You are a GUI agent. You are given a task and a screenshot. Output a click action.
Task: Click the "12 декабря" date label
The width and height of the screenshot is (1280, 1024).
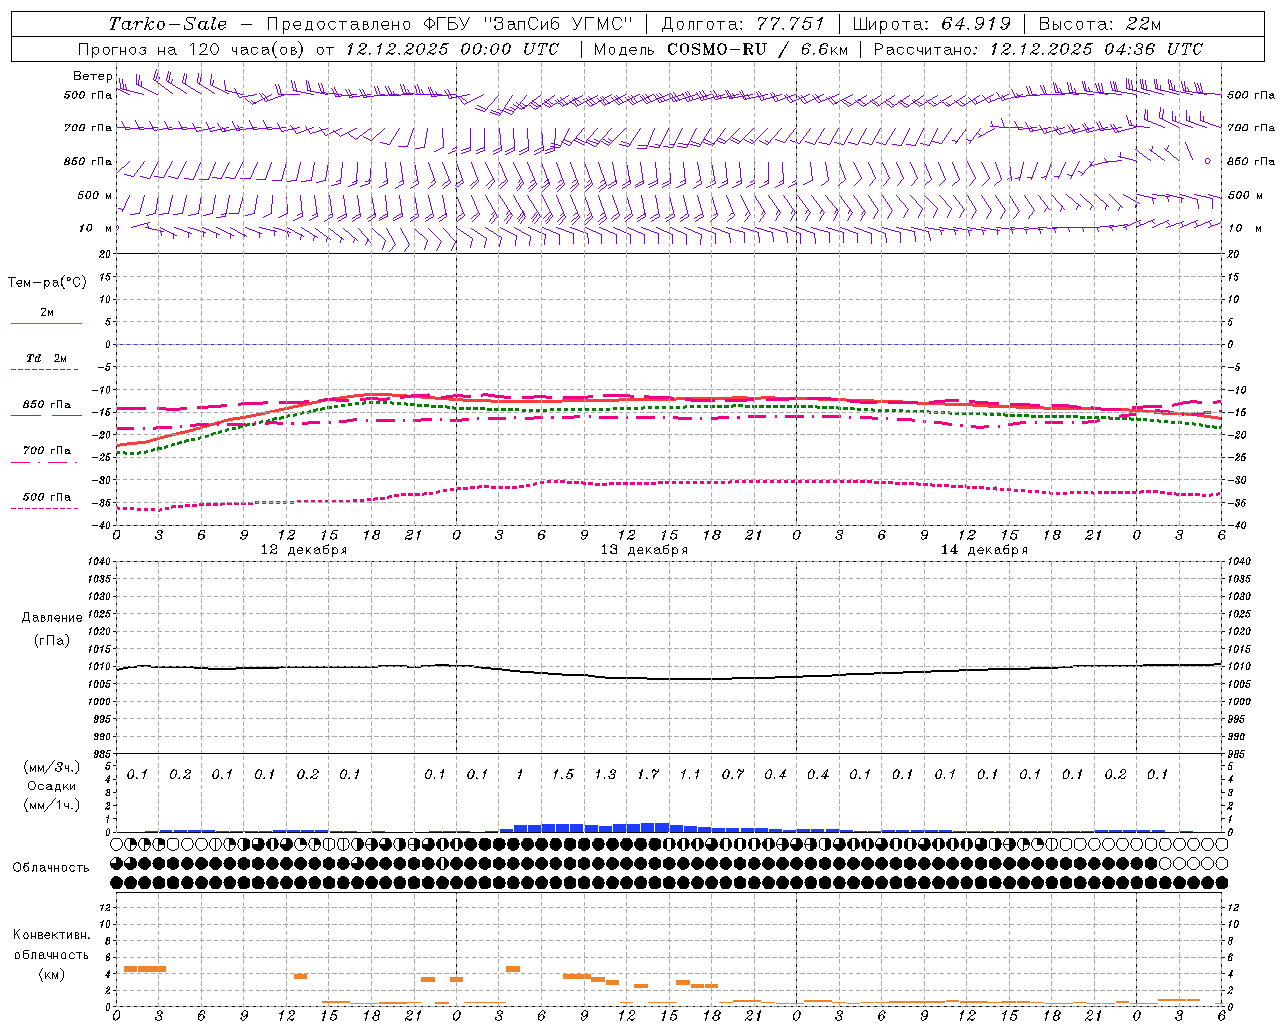(304, 550)
